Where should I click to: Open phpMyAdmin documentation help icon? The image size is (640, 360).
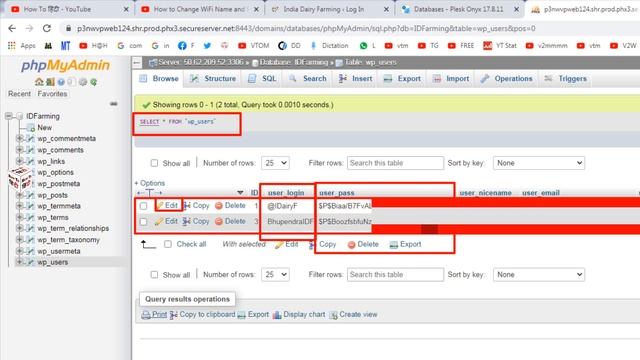(61, 82)
